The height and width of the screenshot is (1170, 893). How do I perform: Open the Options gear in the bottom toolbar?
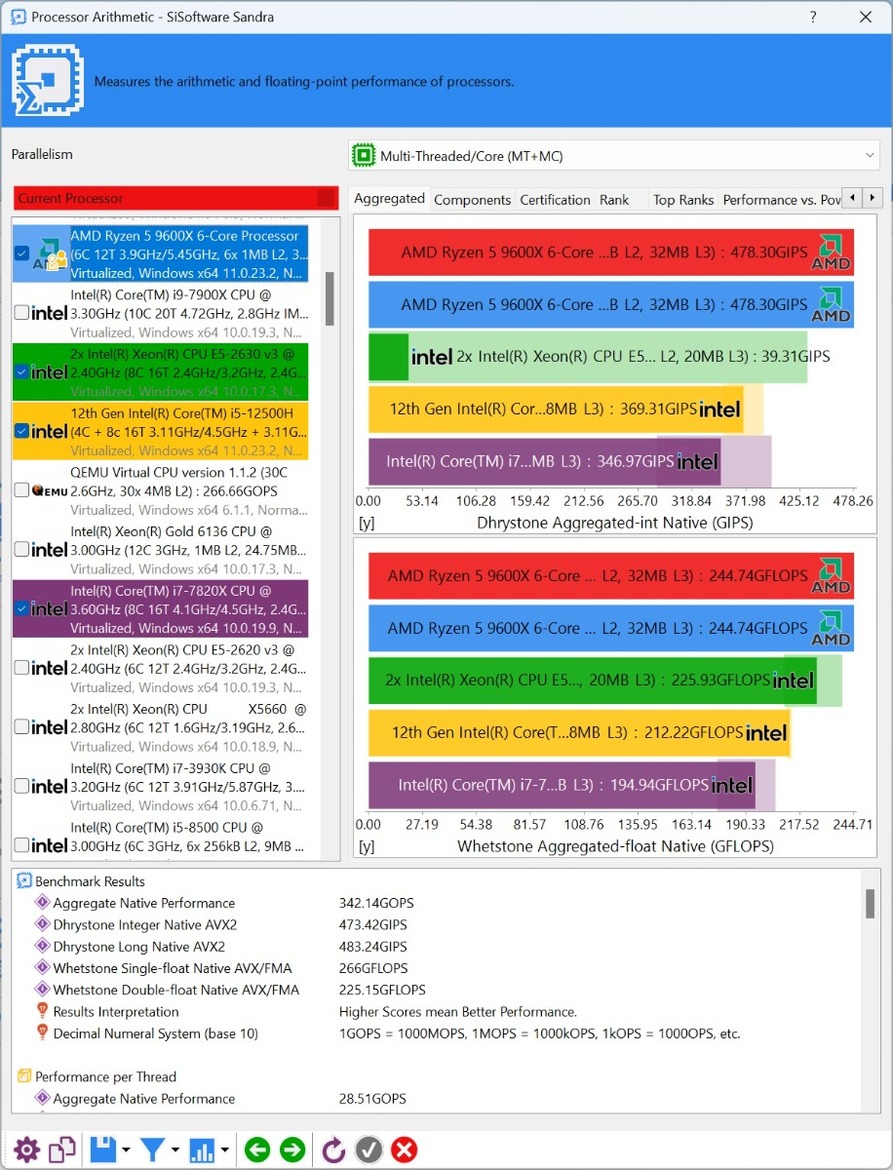pyautogui.click(x=26, y=1149)
